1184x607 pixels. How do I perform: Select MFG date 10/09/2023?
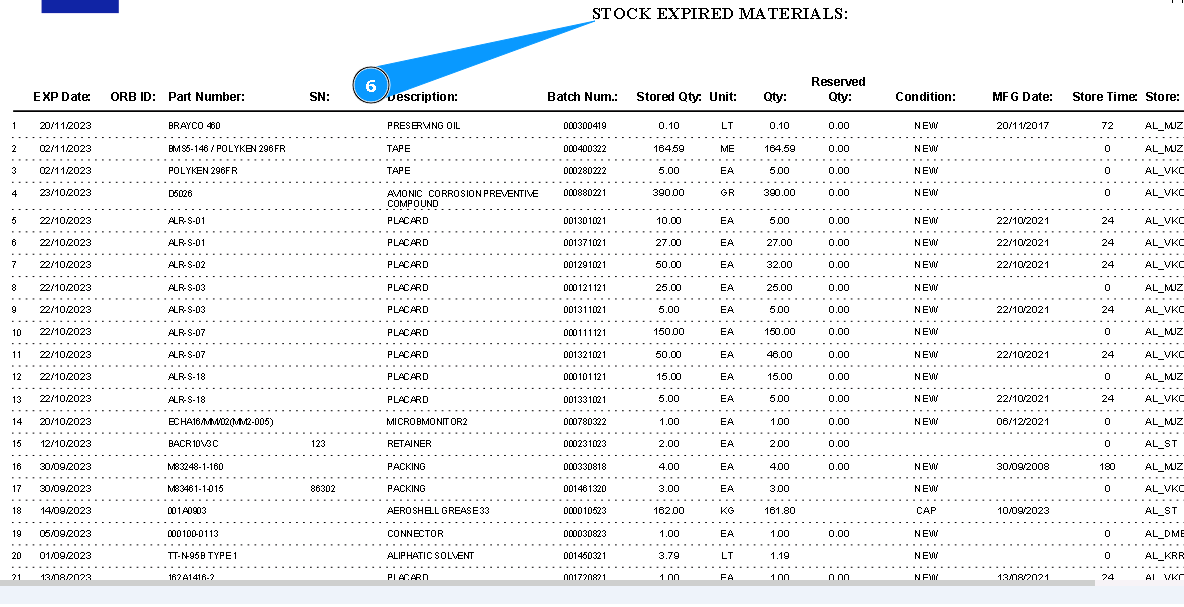(x=1022, y=511)
